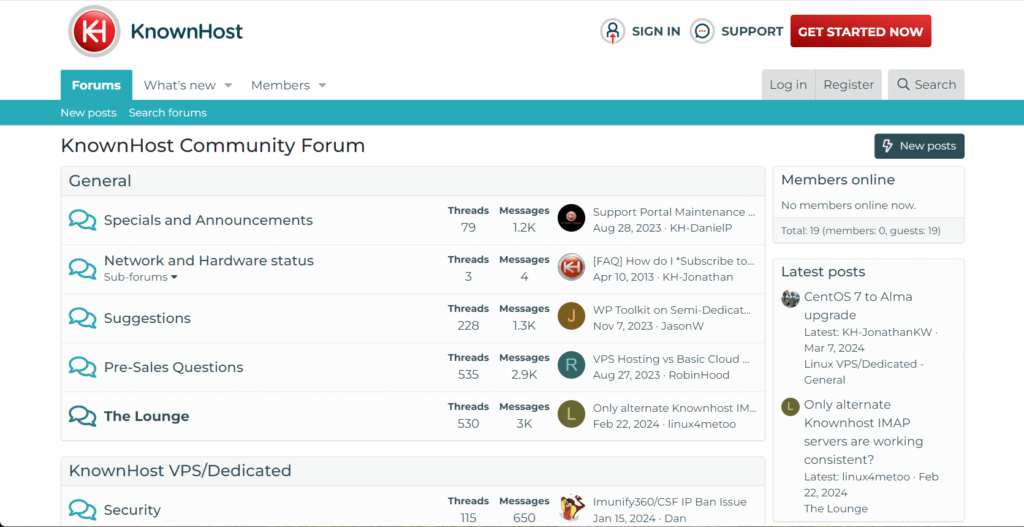Click the Security forum bubble icon

tap(82, 509)
